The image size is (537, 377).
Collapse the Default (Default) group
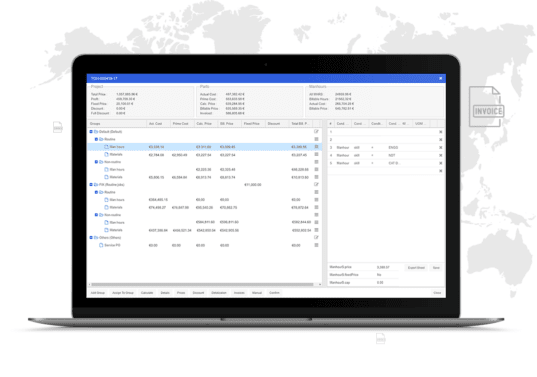(x=91, y=131)
